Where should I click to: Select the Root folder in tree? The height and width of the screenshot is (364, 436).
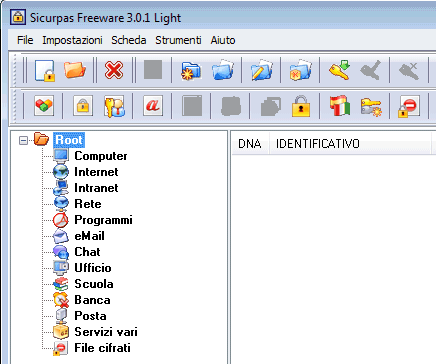click(69, 140)
